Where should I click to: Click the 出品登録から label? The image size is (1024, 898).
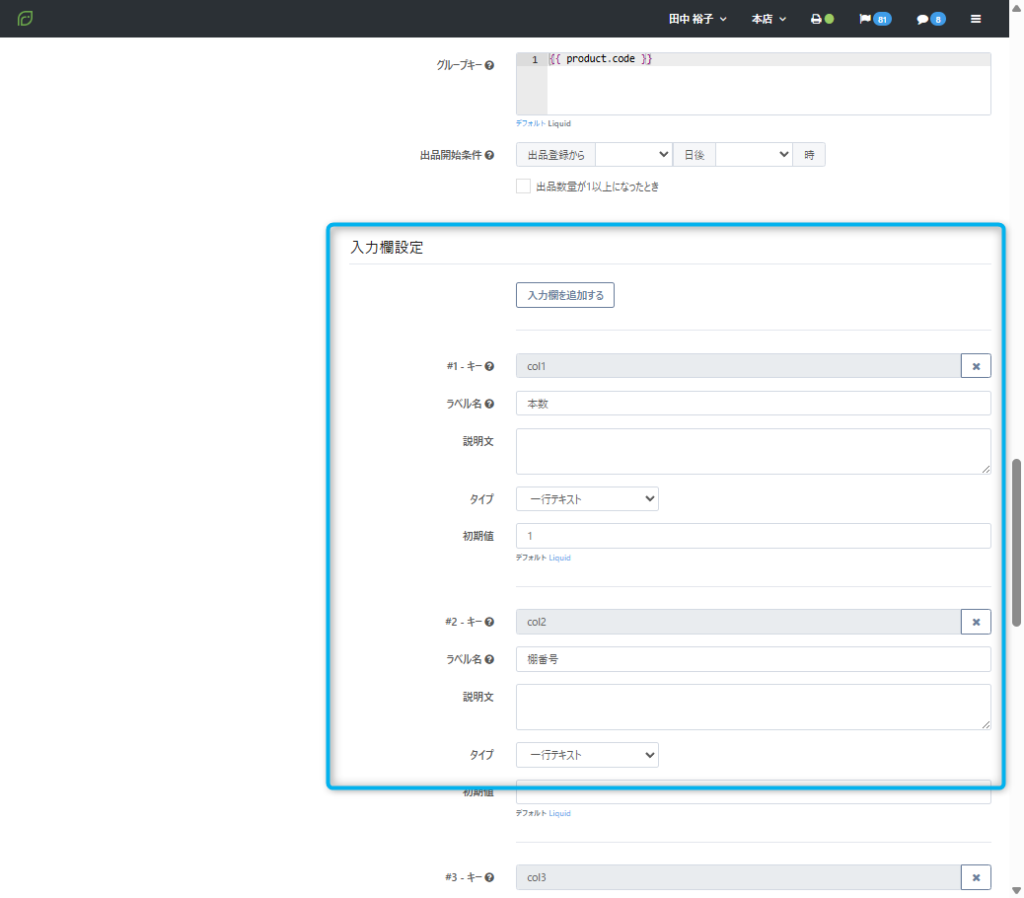[556, 155]
